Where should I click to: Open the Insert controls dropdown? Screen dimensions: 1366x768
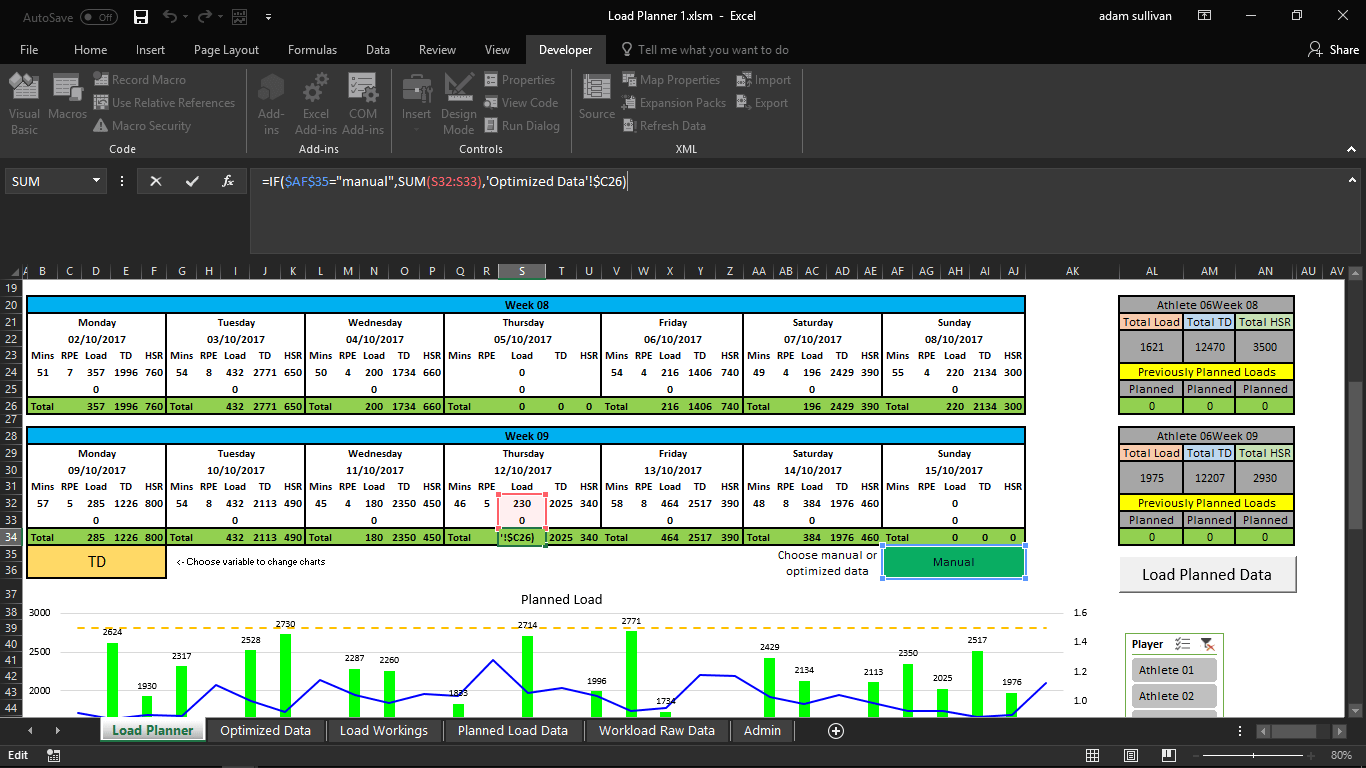point(417,103)
